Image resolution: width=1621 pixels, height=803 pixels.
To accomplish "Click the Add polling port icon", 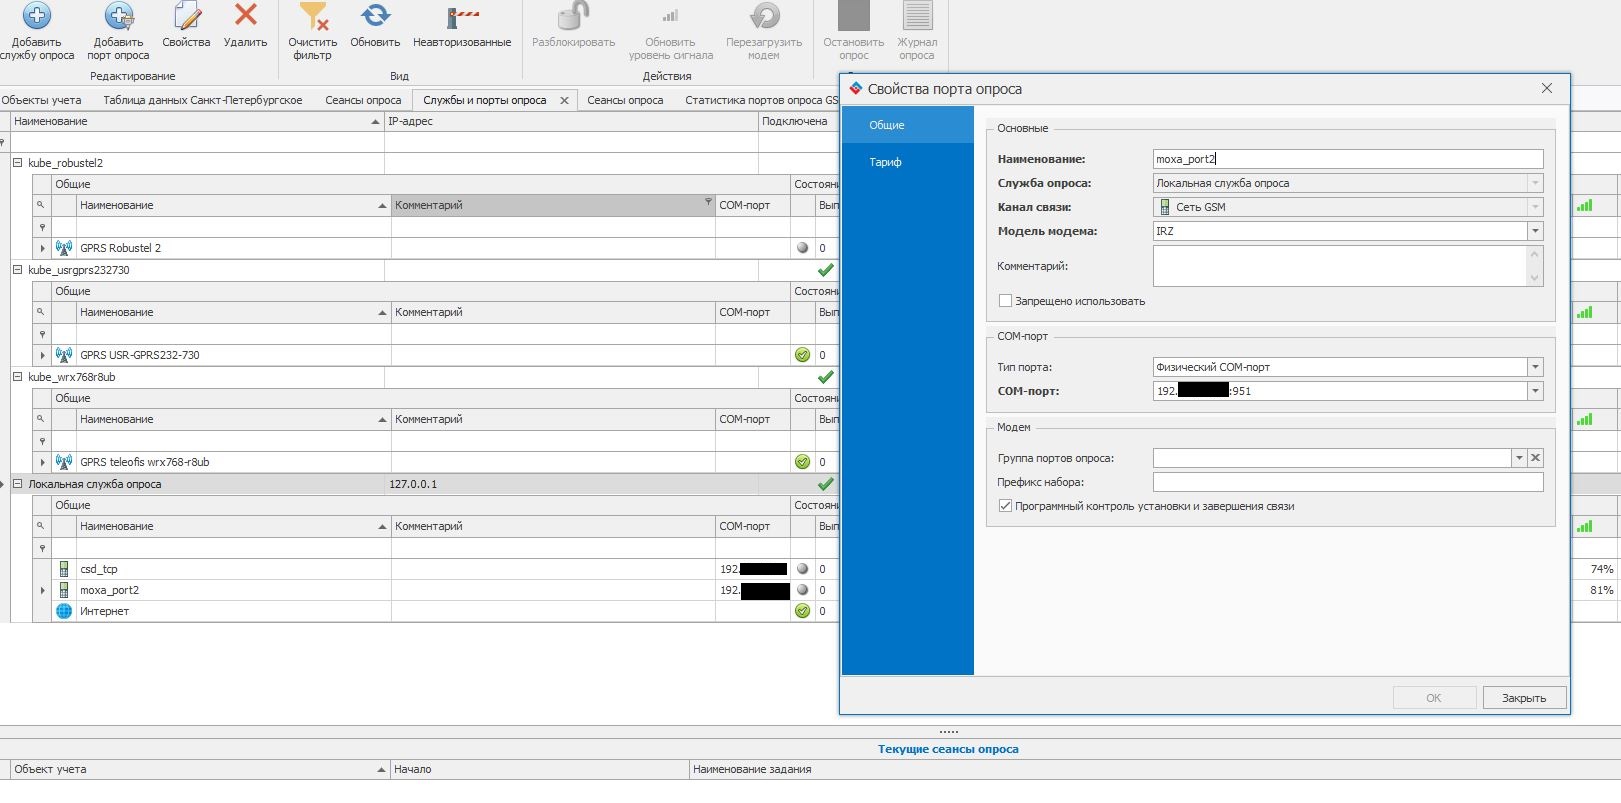I will click(x=118, y=17).
